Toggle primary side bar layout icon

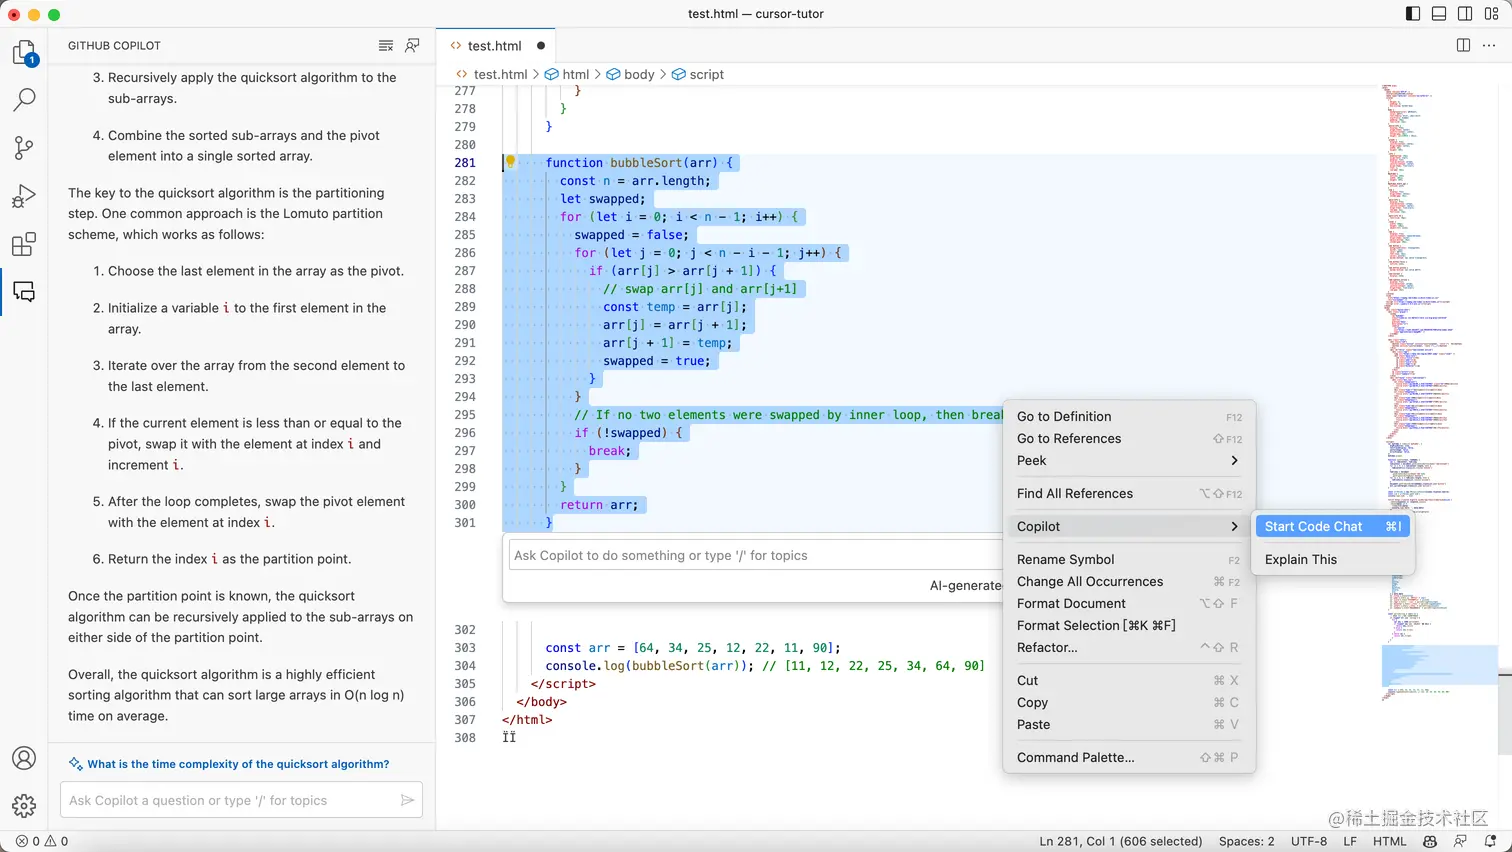[1413, 14]
